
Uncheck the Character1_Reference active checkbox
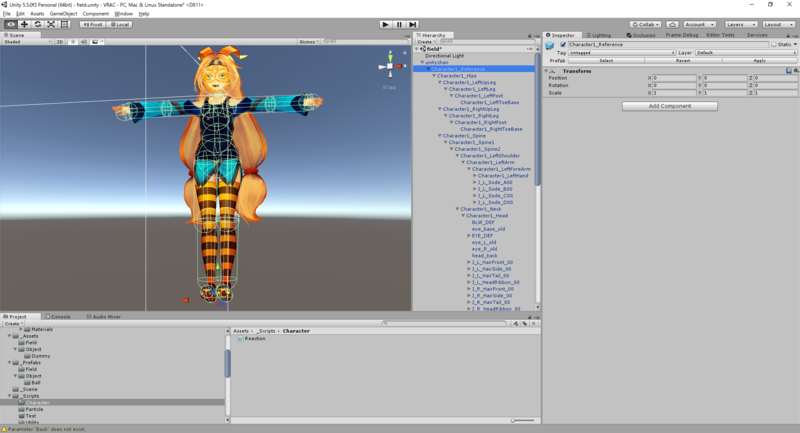[563, 44]
